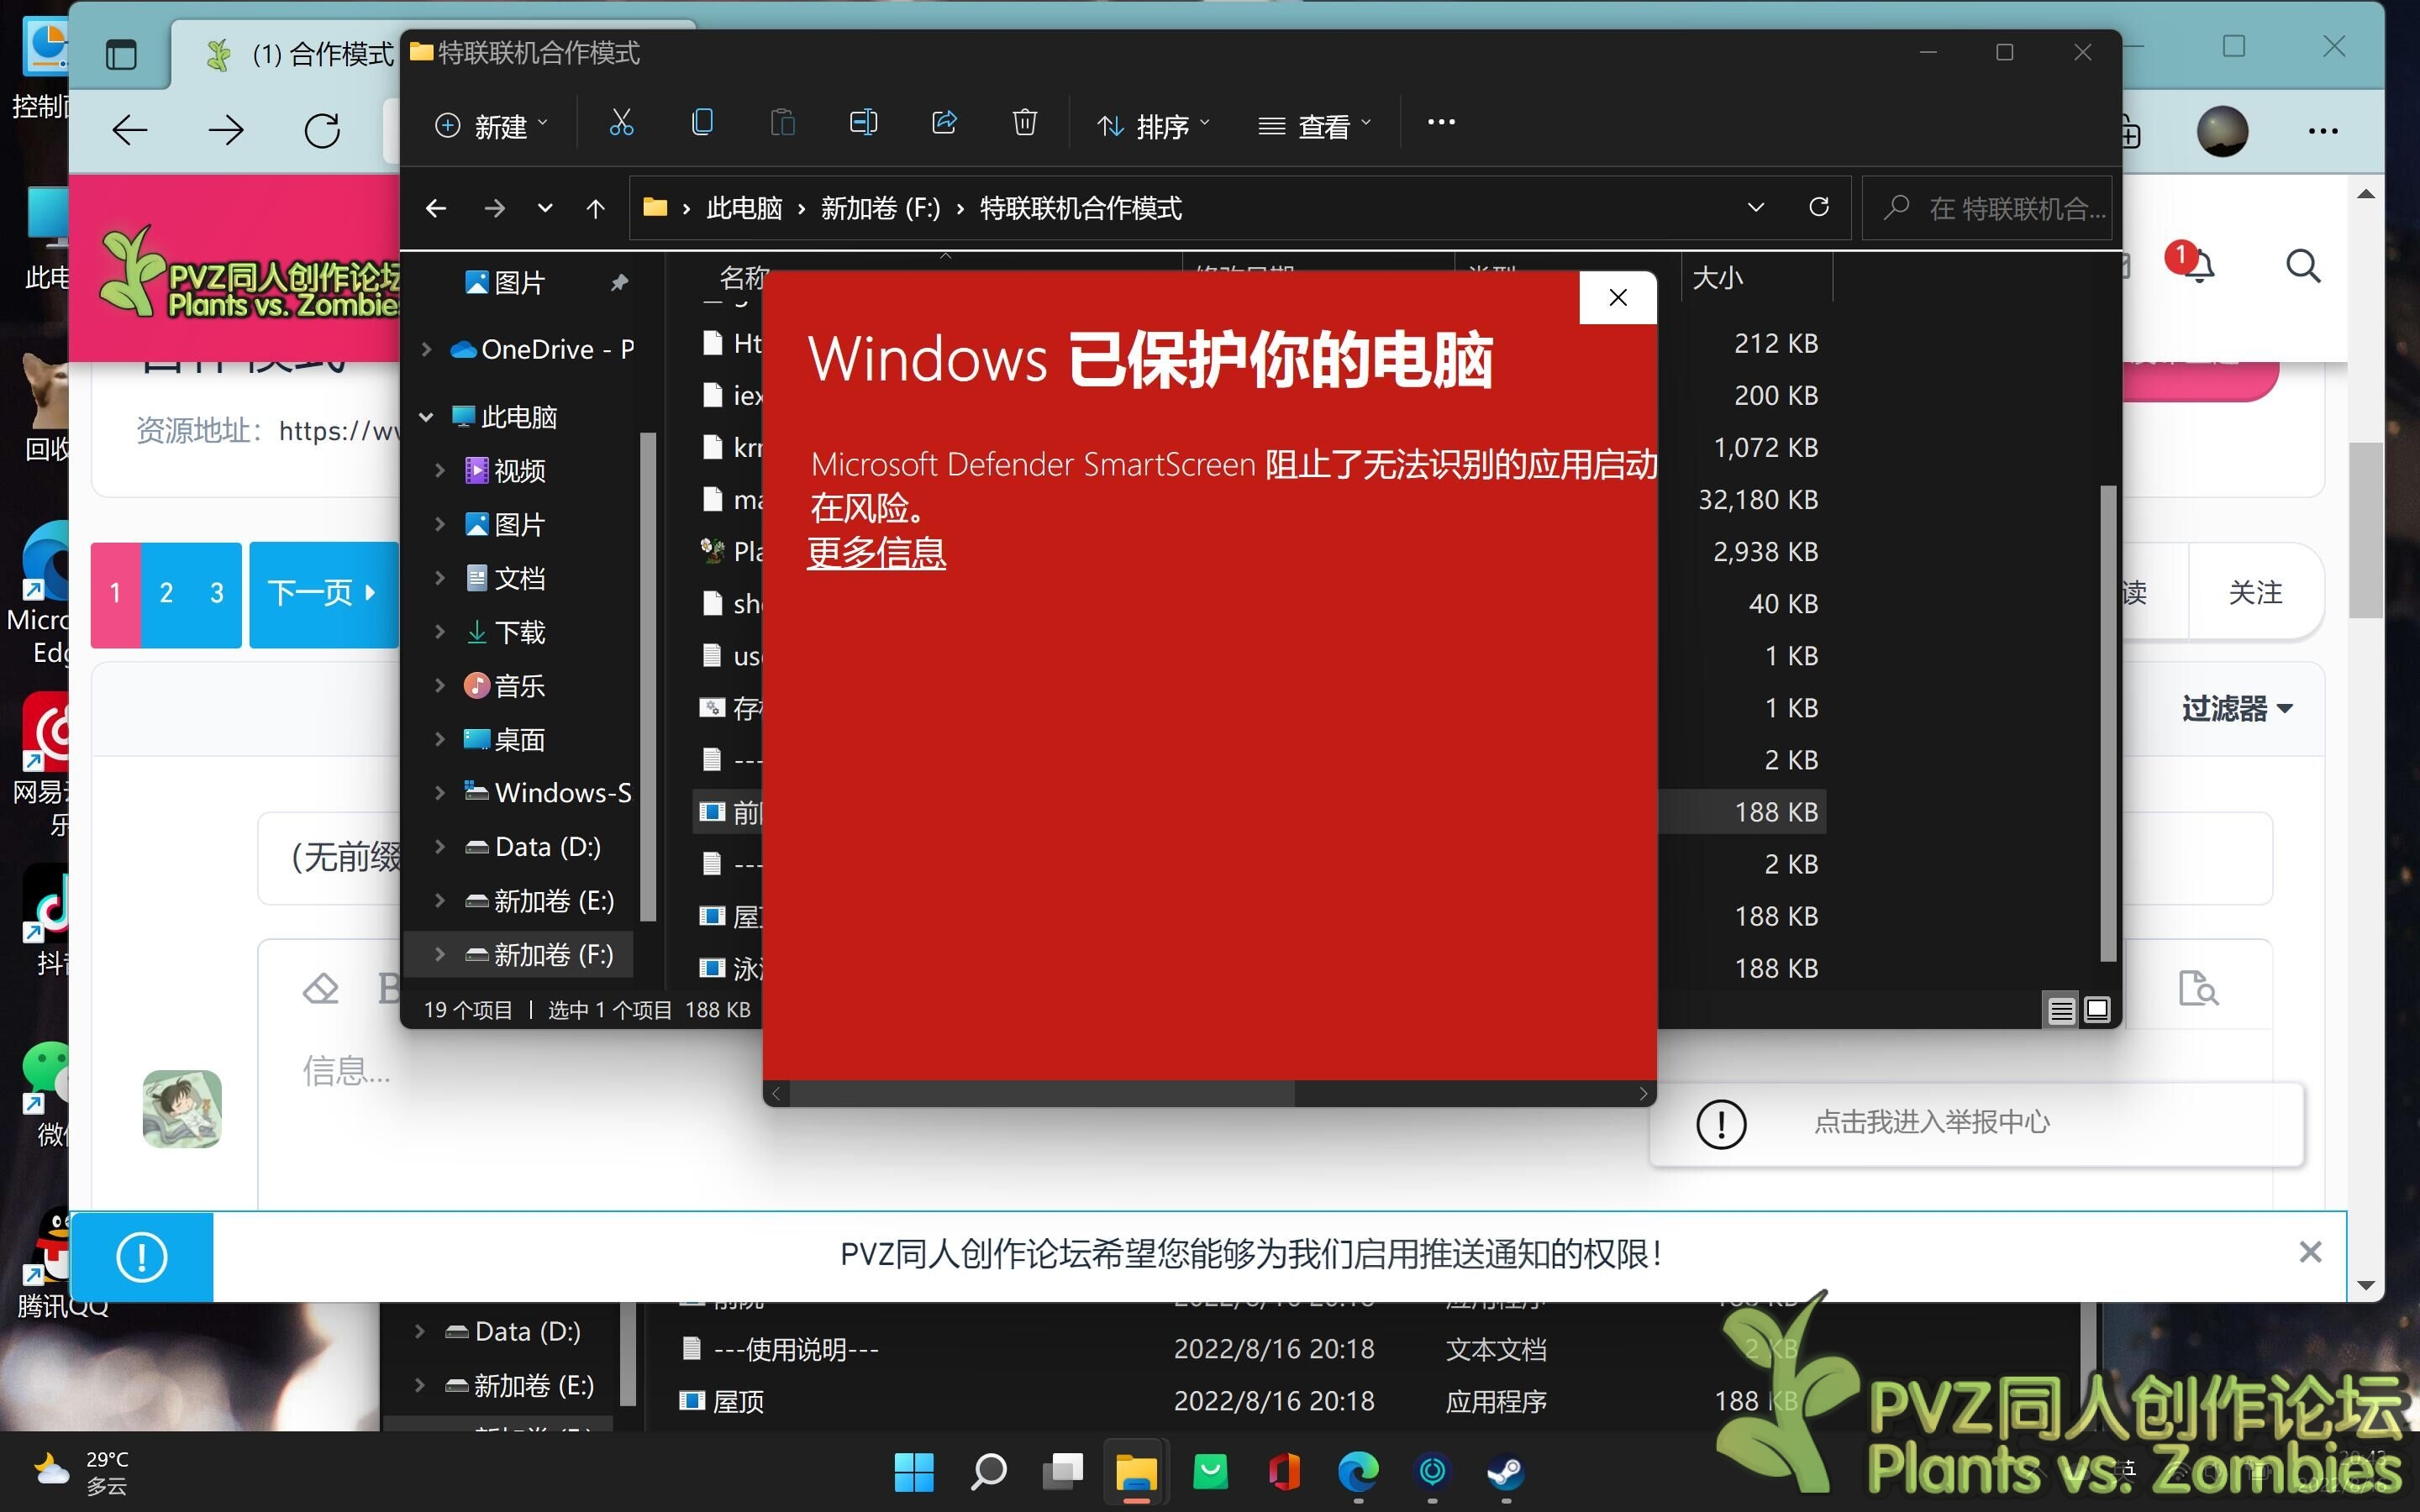Click the SmartScreen dialog horizontal scrollbar
This screenshot has width=2420, height=1512.
tap(1042, 1093)
